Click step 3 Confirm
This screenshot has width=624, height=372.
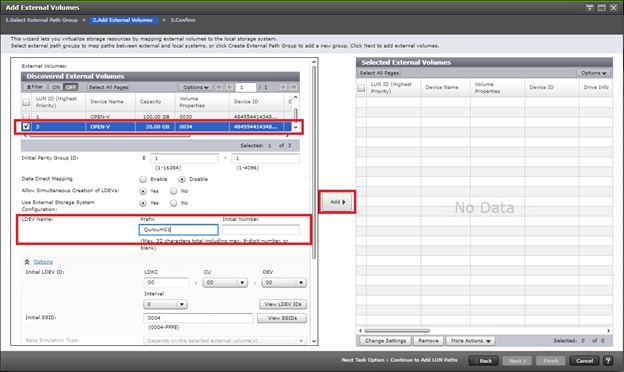pyautogui.click(x=183, y=20)
